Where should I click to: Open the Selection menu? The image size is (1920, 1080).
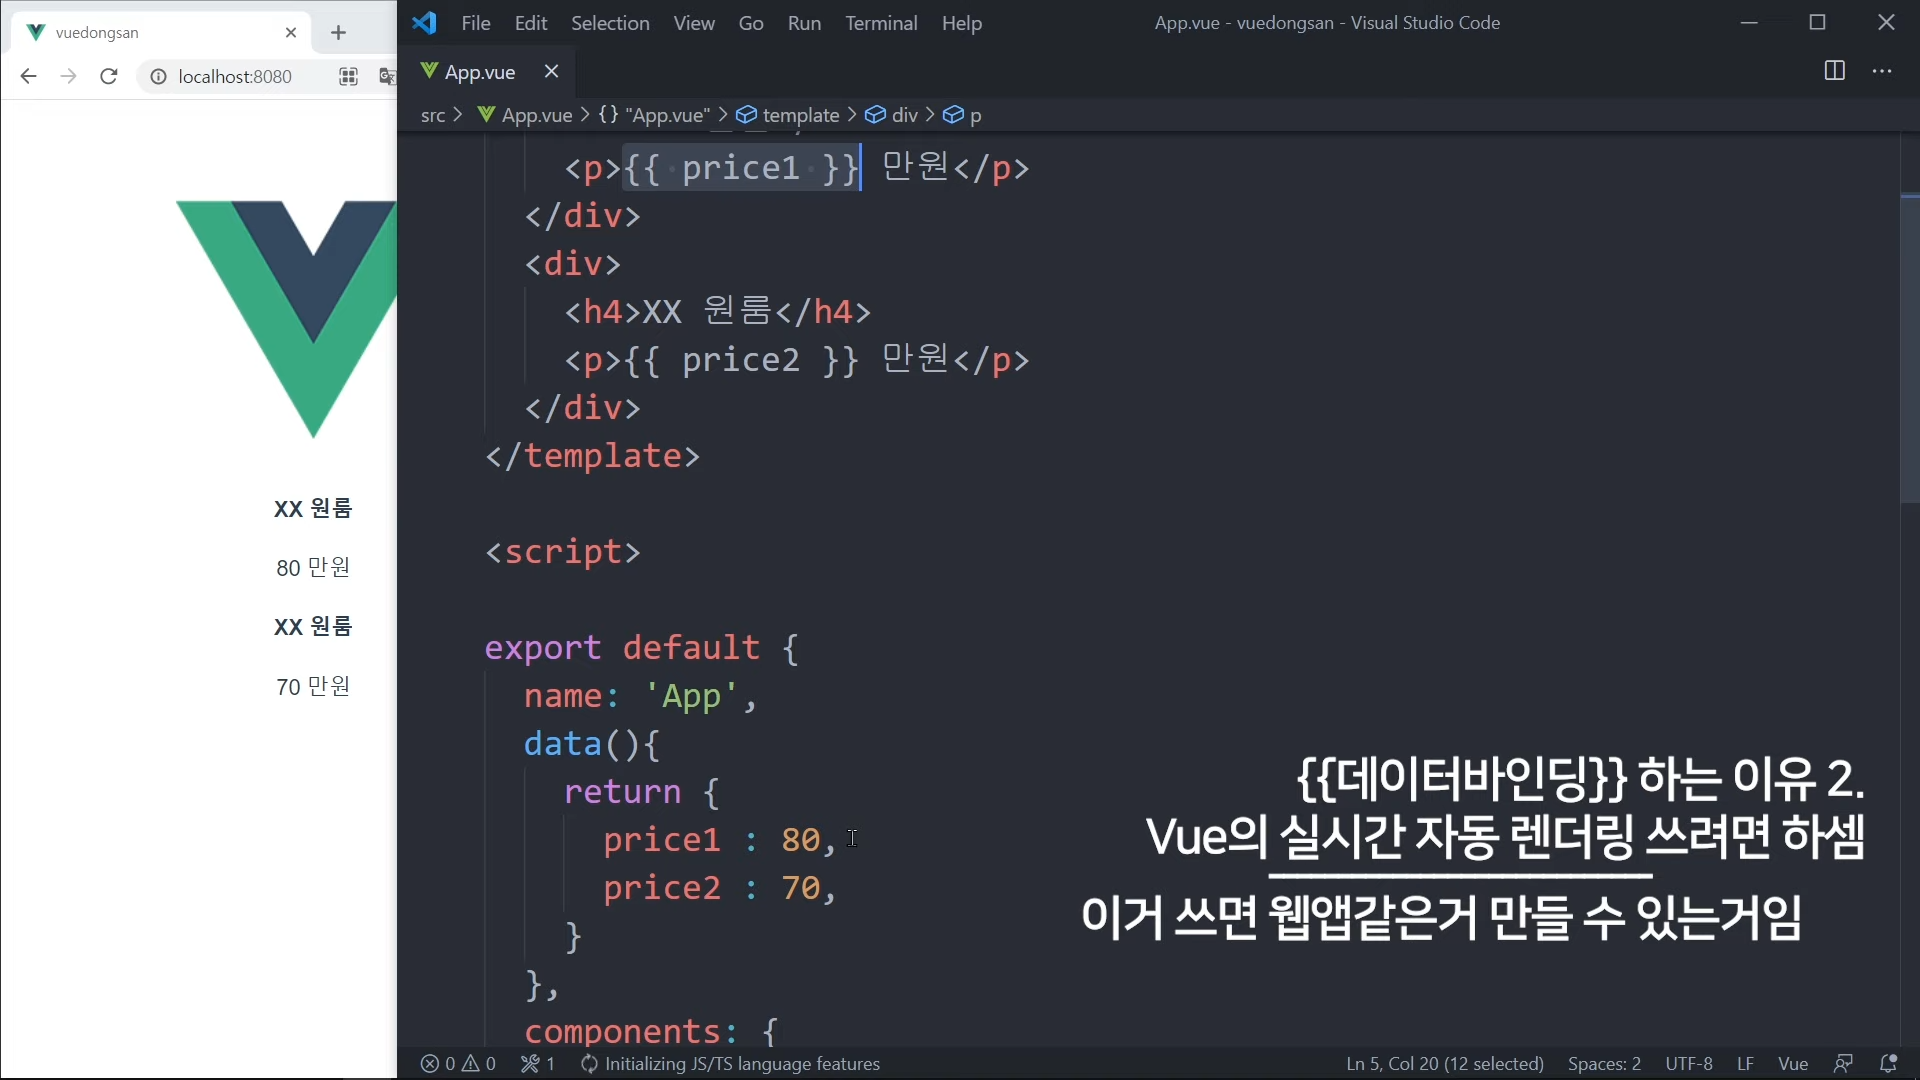click(609, 23)
